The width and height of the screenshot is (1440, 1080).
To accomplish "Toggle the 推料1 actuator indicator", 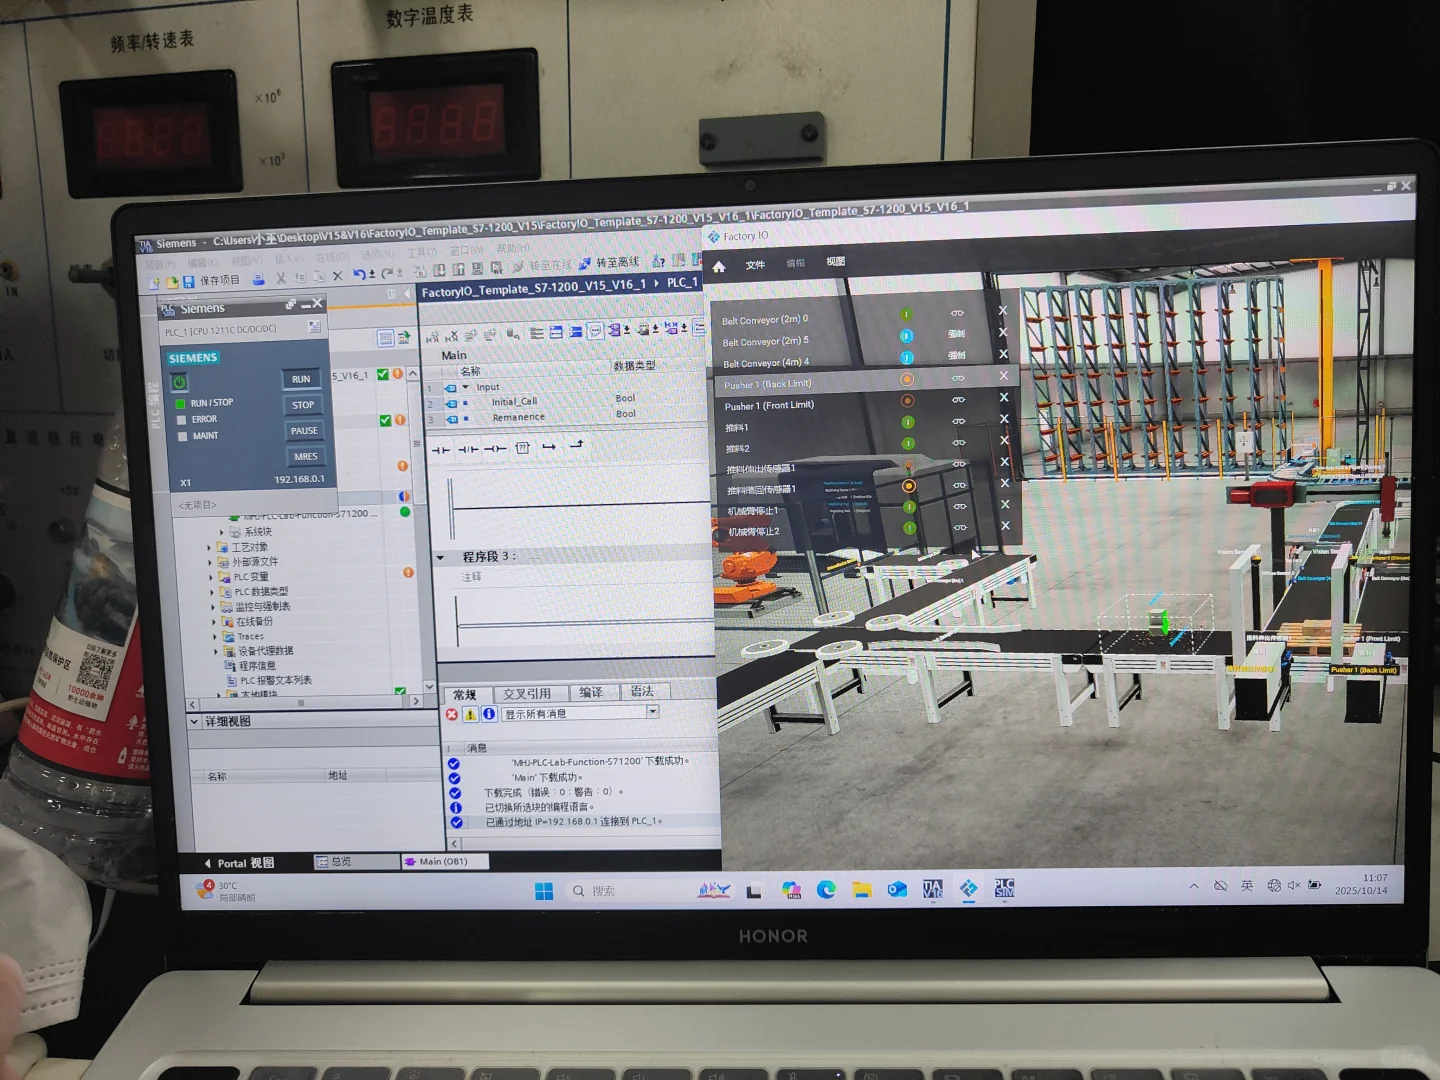I will 908,422.
